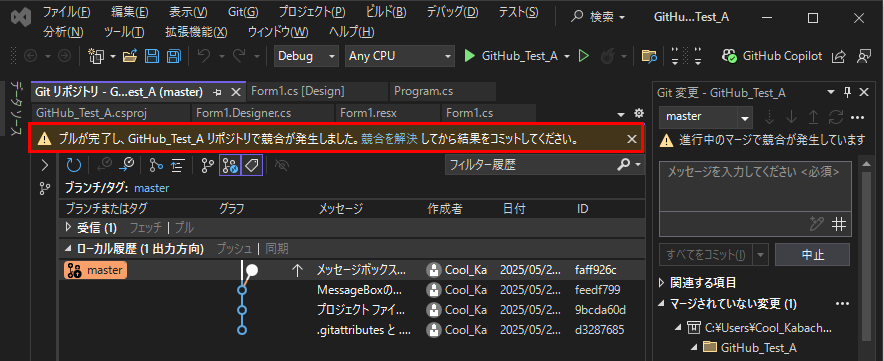Switch to the Program.cs tab
Image resolution: width=884 pixels, height=361 pixels.
pyautogui.click(x=423, y=91)
